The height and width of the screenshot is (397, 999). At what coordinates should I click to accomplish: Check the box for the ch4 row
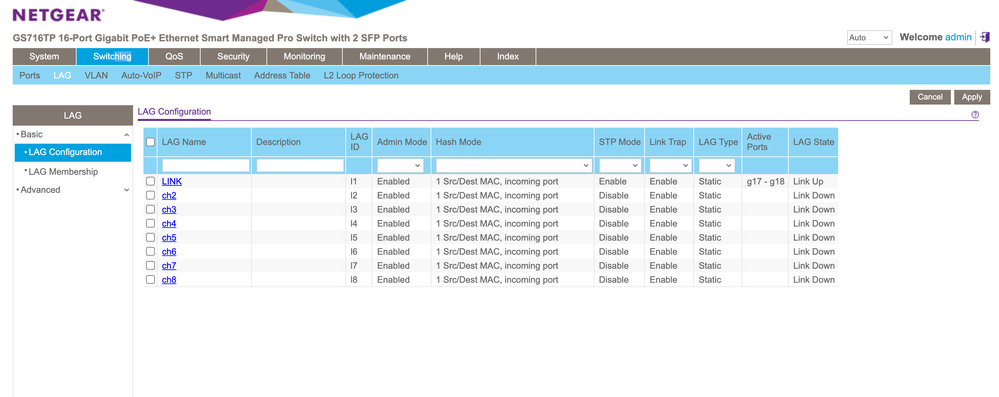150,224
